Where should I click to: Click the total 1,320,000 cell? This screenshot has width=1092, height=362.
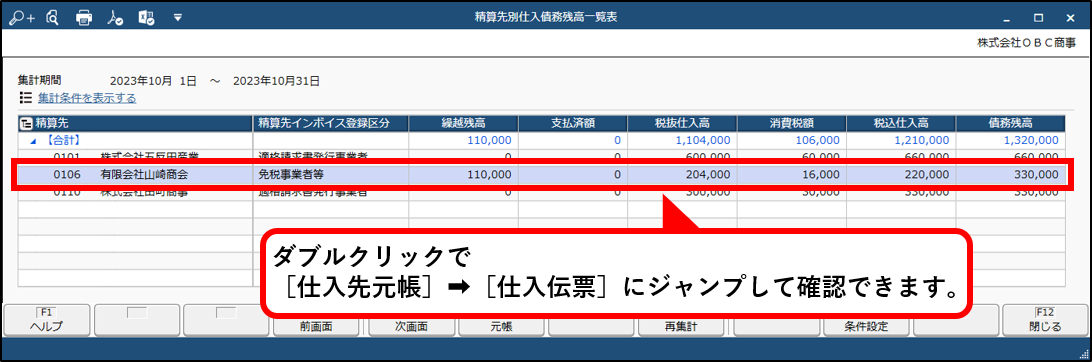tap(1011, 140)
